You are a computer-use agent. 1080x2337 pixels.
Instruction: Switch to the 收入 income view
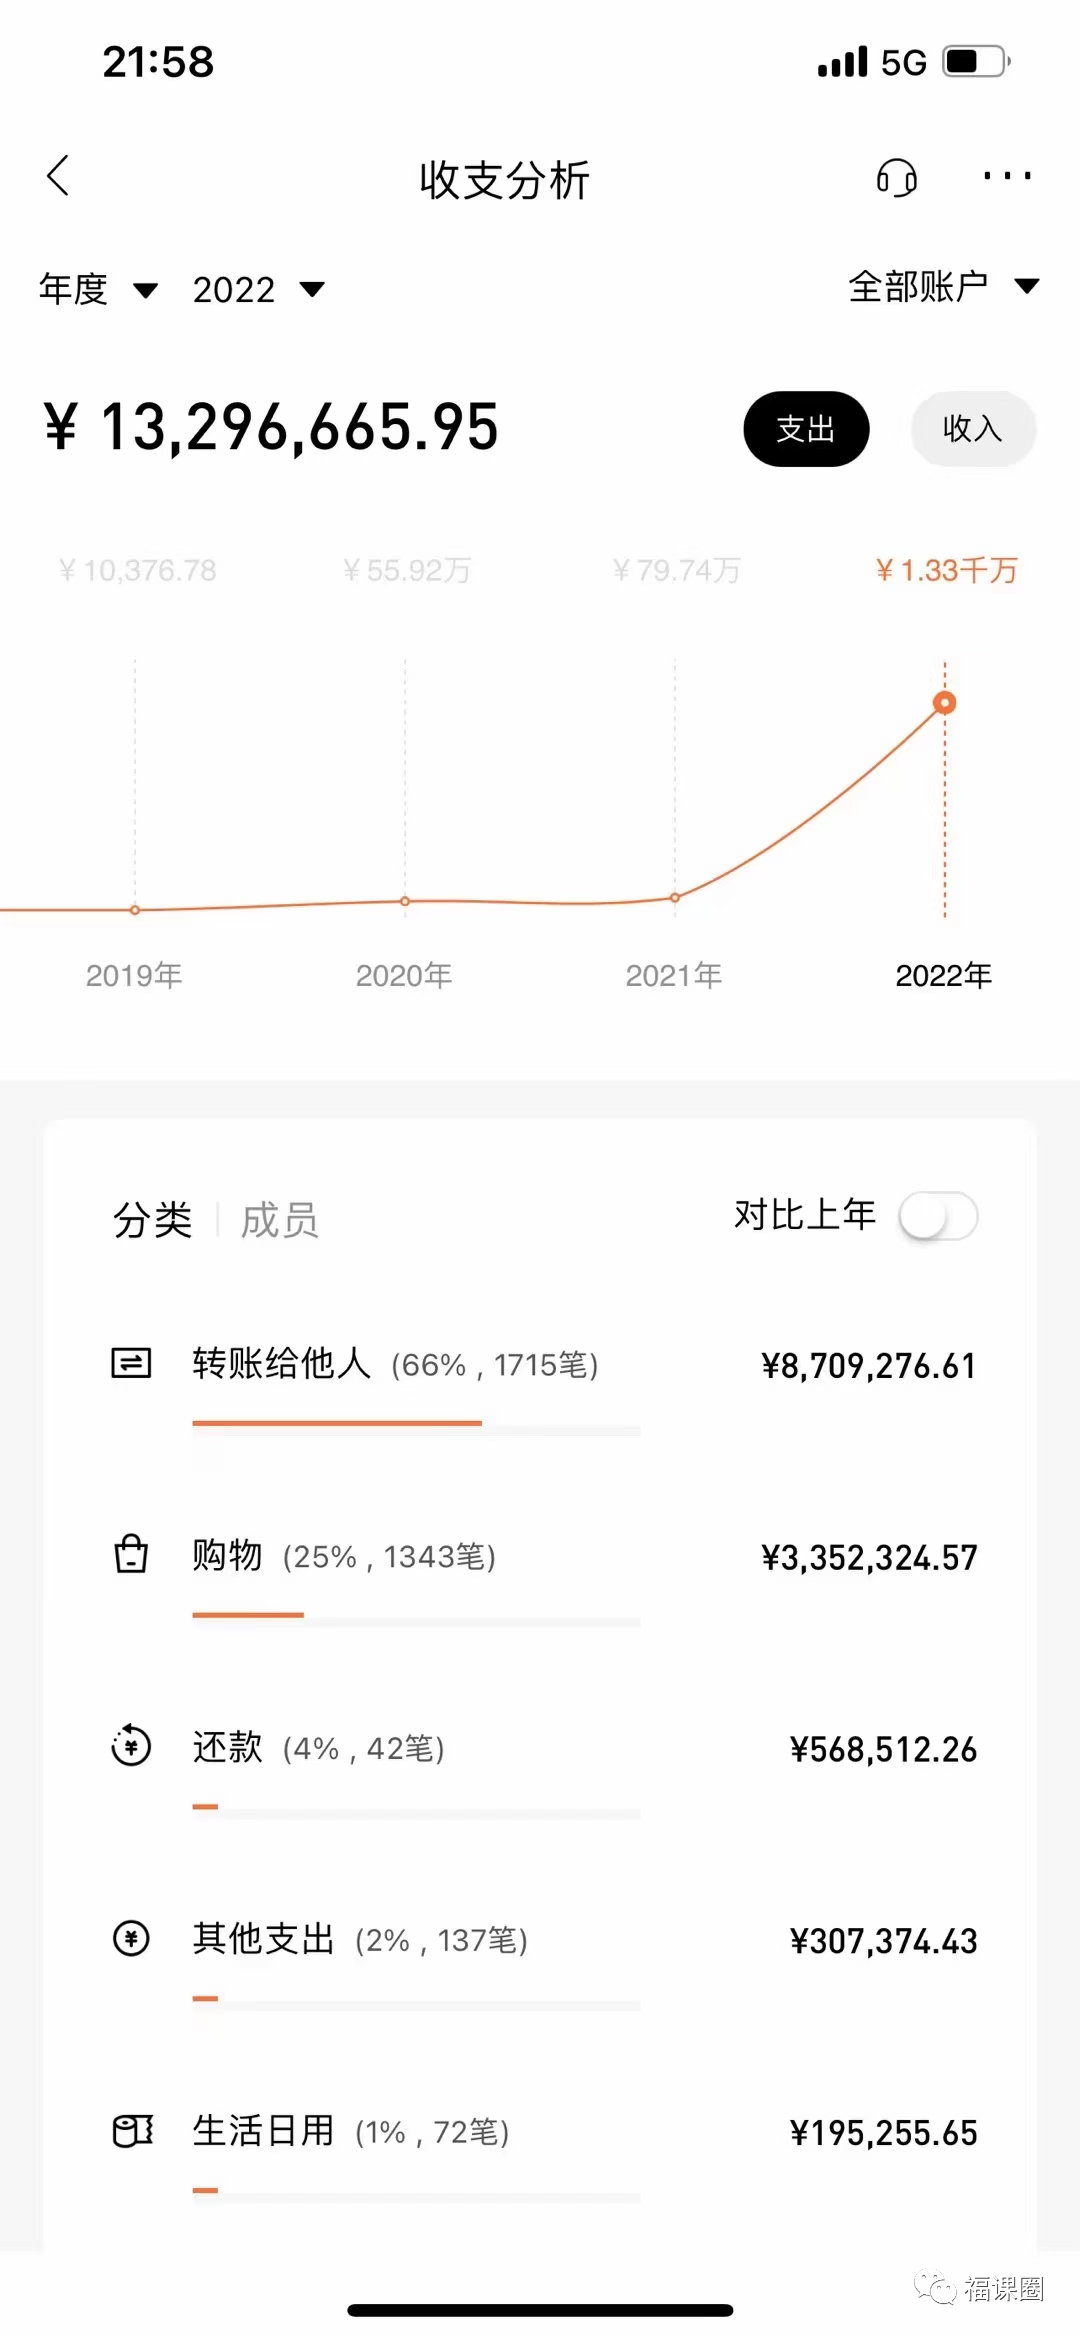(x=972, y=429)
